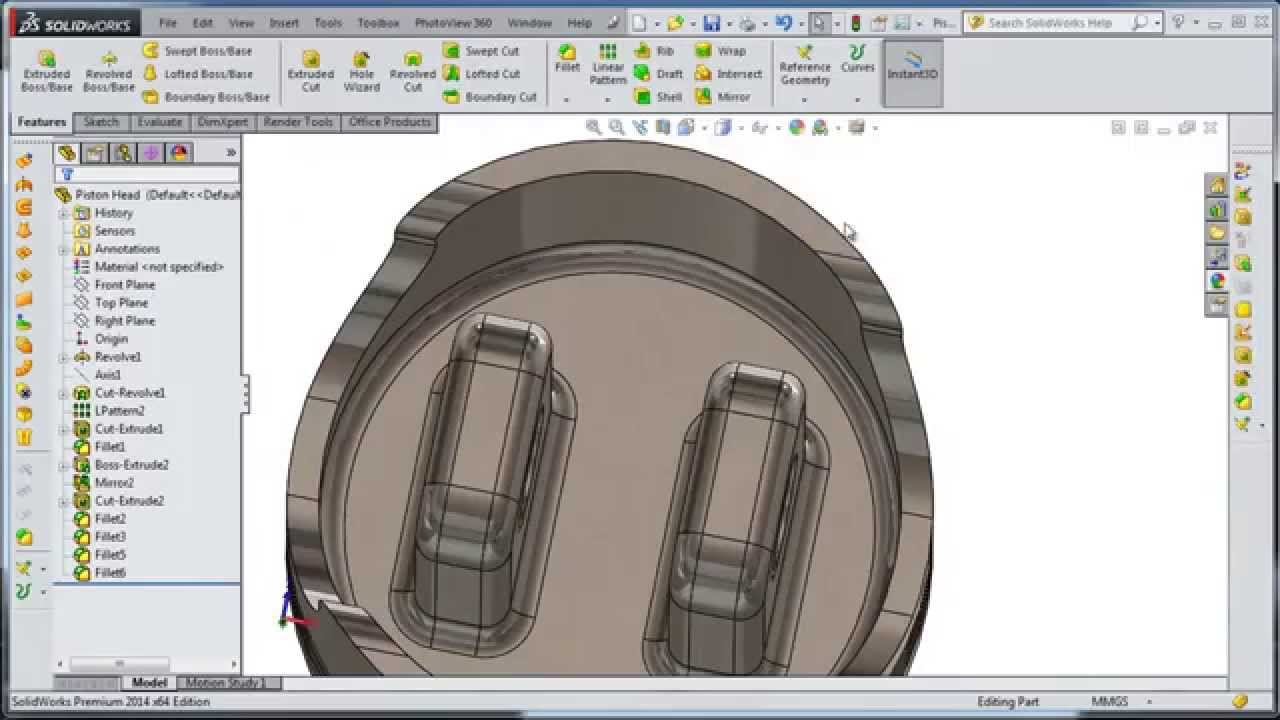Choose the Boundary Boss/Base command
Image resolution: width=1280 pixels, height=720 pixels.
pyautogui.click(x=206, y=97)
